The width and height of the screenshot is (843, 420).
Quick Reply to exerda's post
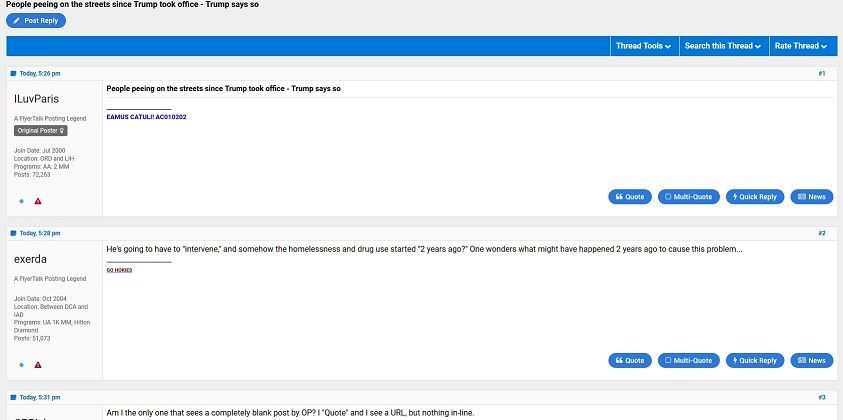(x=755, y=360)
